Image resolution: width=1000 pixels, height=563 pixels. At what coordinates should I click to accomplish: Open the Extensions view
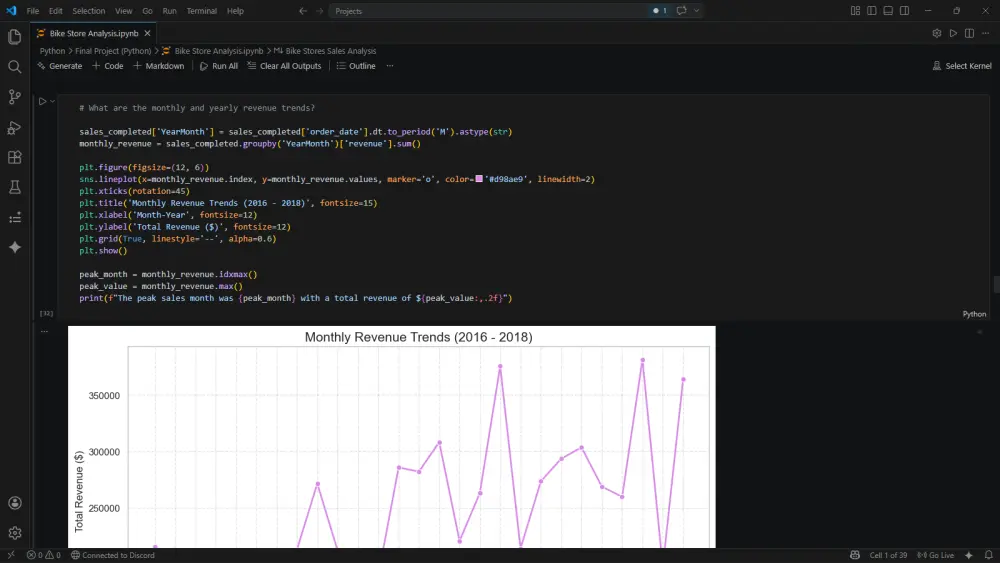click(15, 157)
